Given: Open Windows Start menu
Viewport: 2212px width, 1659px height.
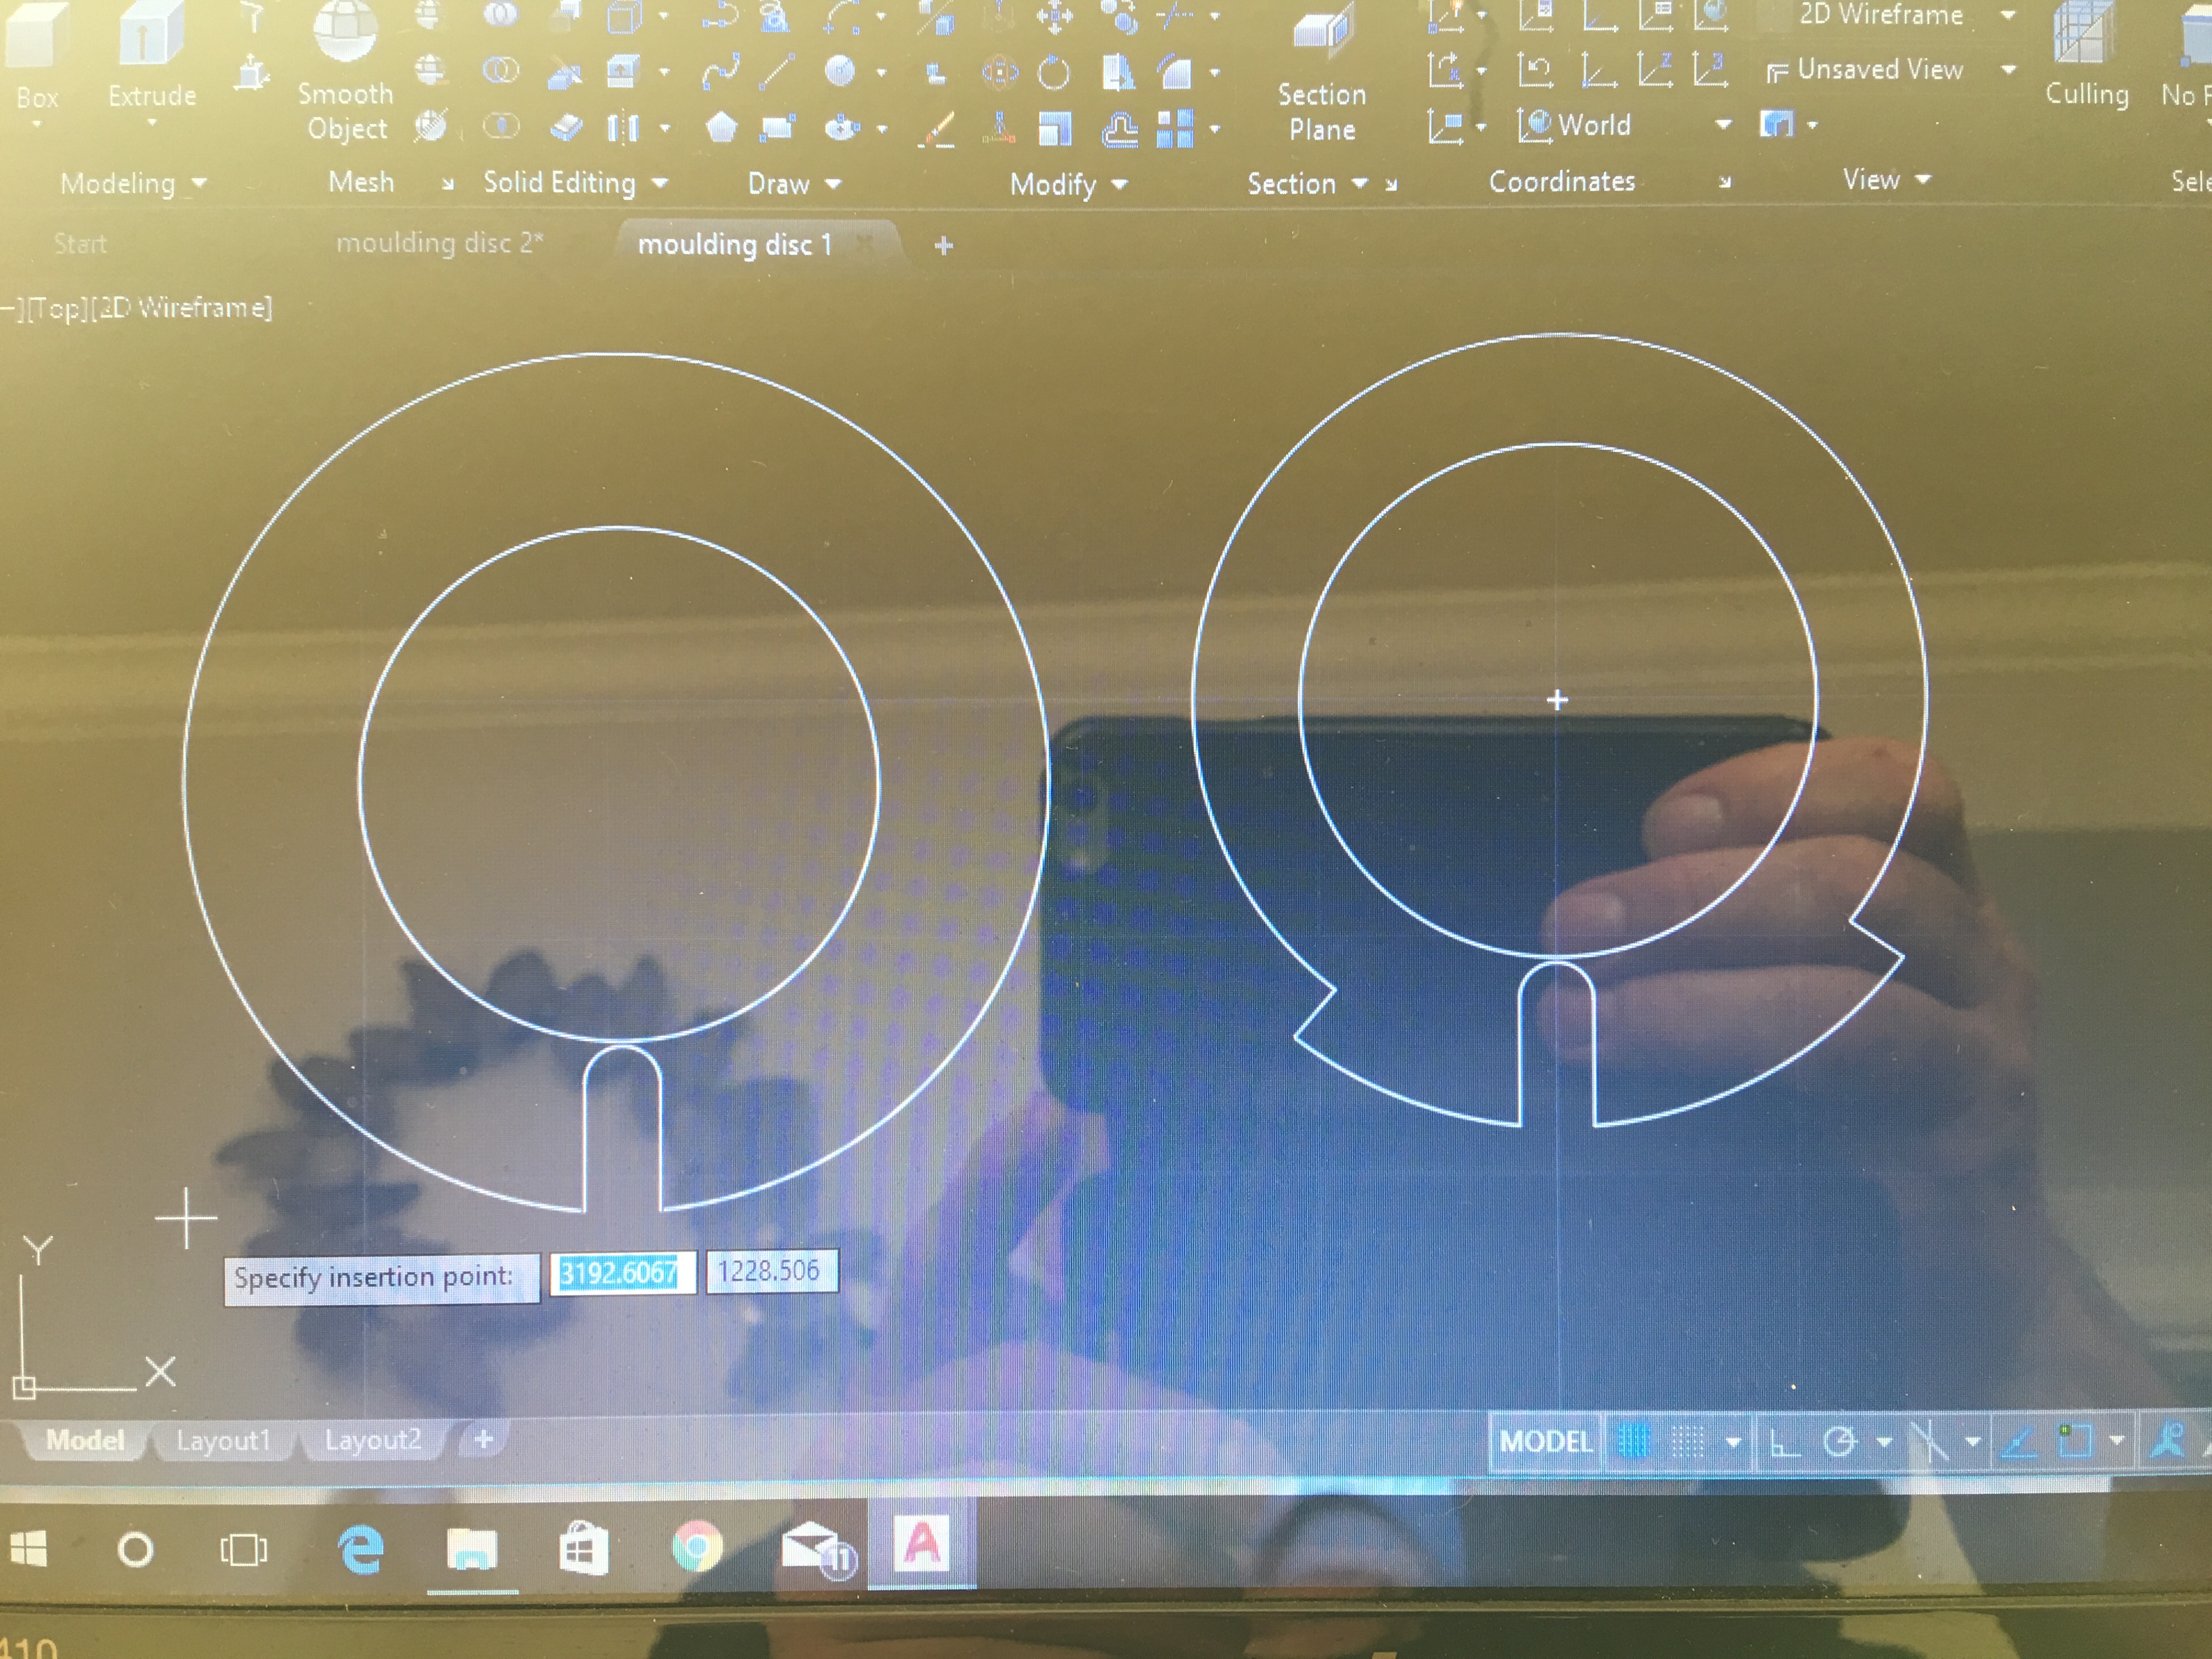Looking at the screenshot, I should pos(28,1549).
